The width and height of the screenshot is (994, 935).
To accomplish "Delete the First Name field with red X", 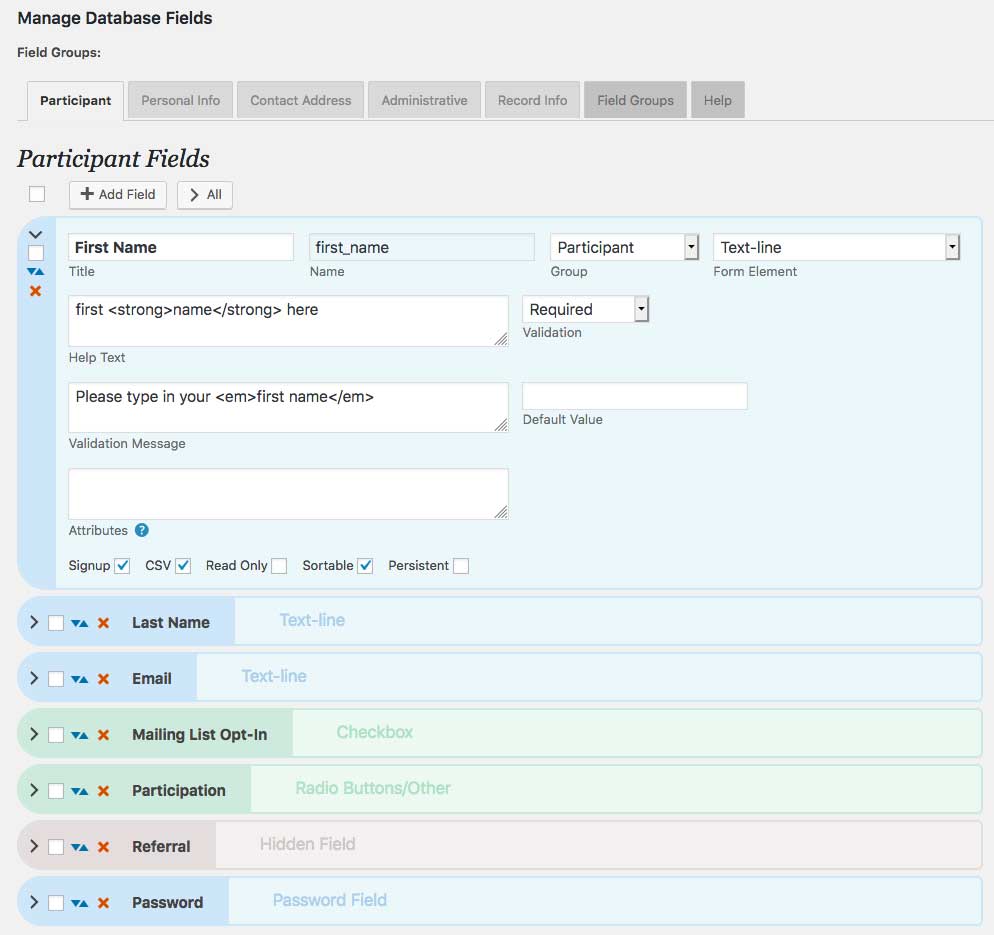I will point(36,291).
